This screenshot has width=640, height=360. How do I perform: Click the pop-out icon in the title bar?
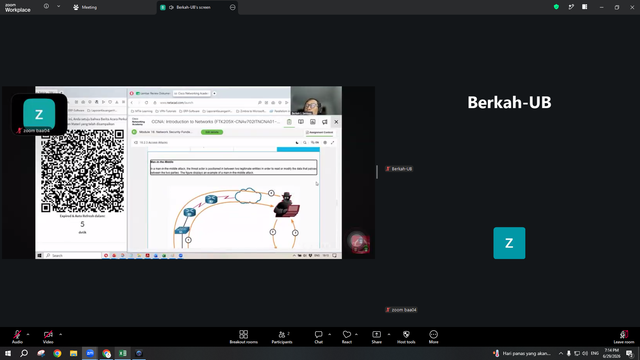[x=571, y=7]
